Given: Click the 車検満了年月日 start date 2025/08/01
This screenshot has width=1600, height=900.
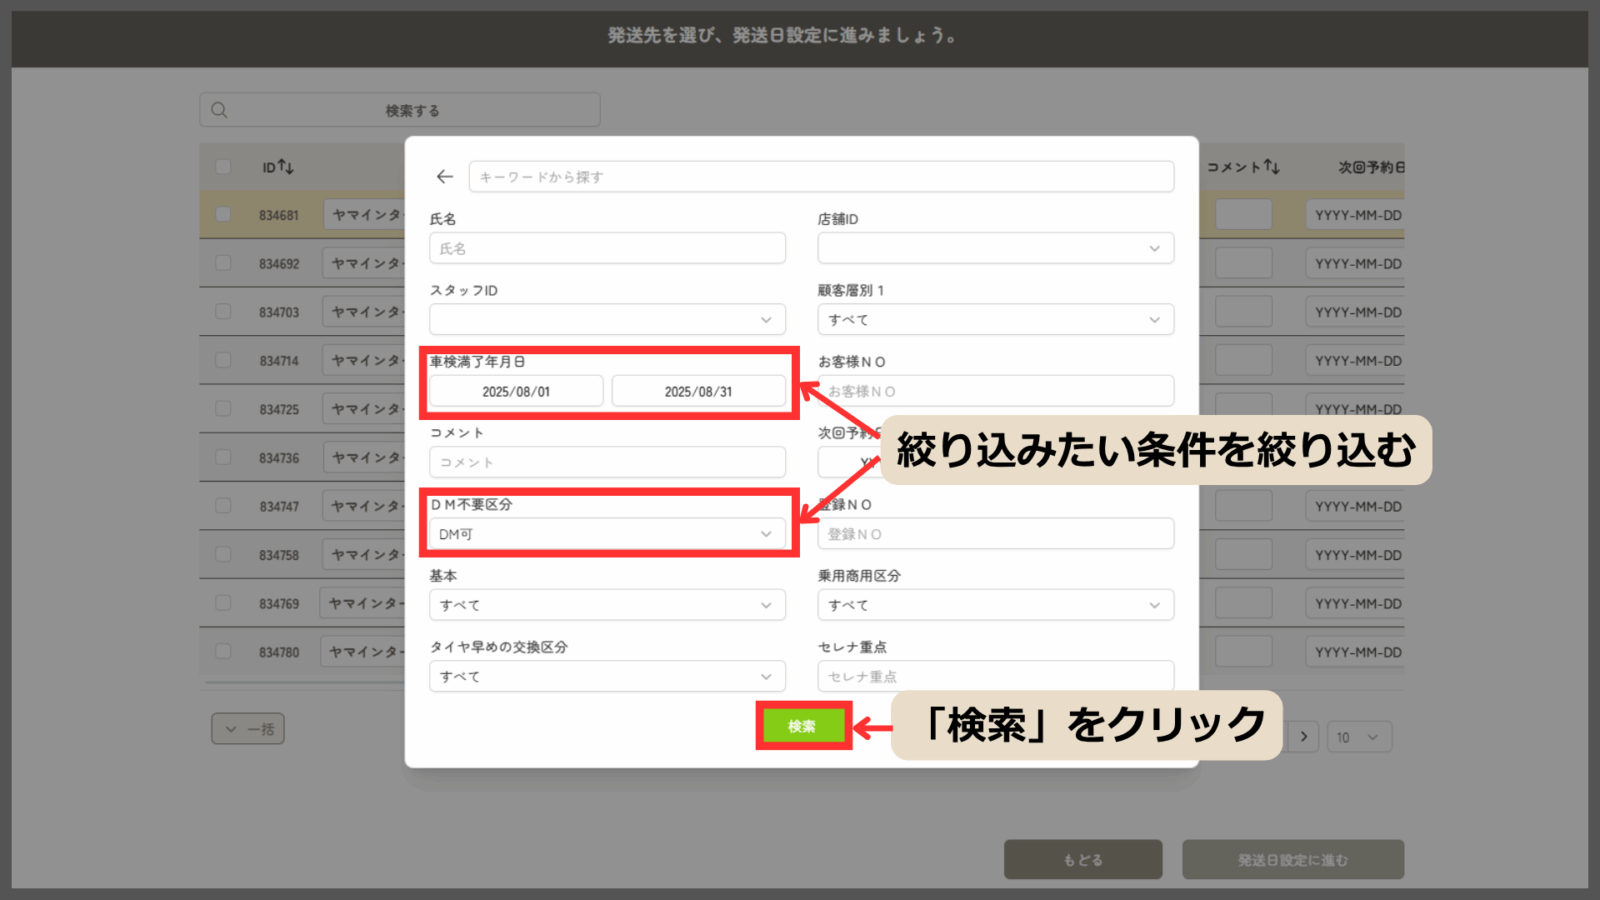Looking at the screenshot, I should 516,391.
